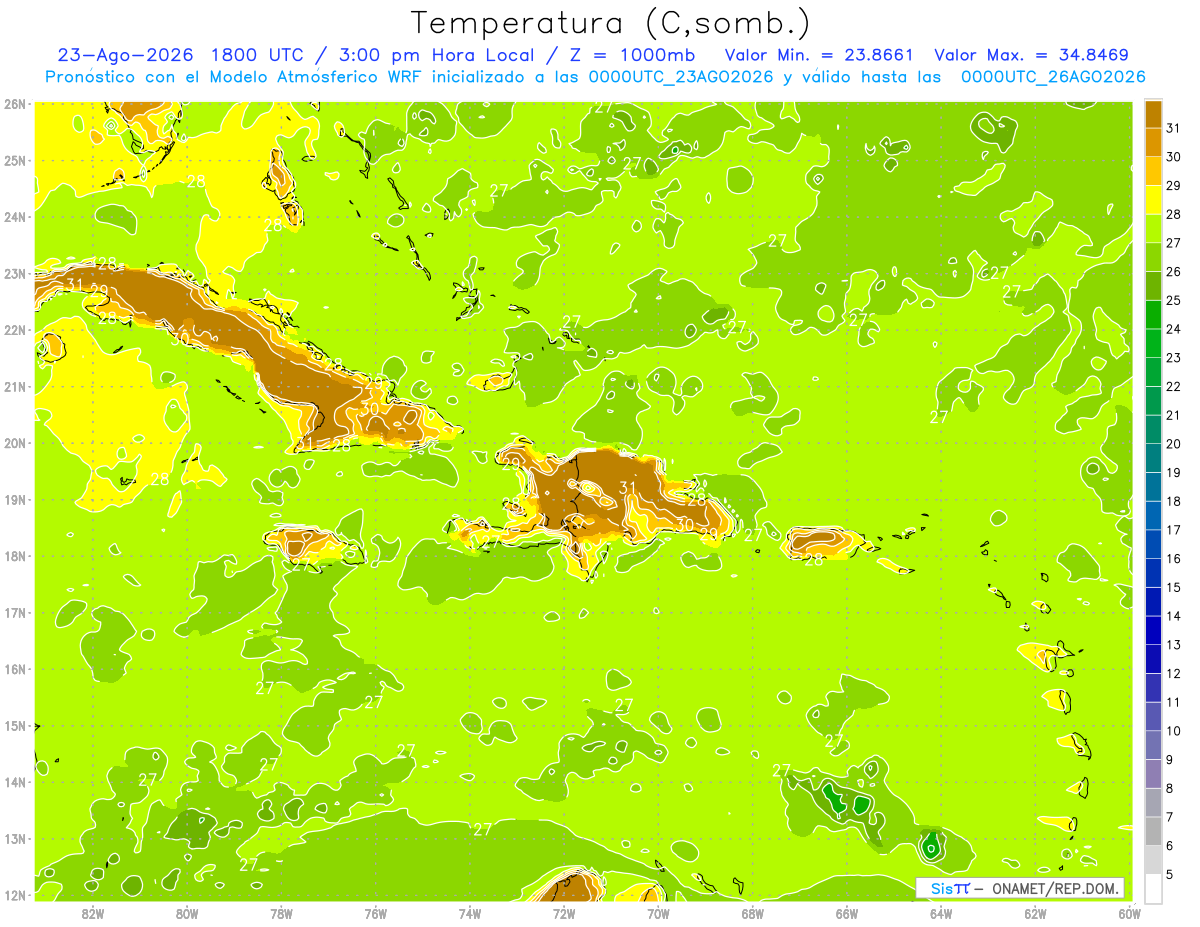The height and width of the screenshot is (927, 1200).
Task: Click the '16N' latitude label
Action: 15,669
